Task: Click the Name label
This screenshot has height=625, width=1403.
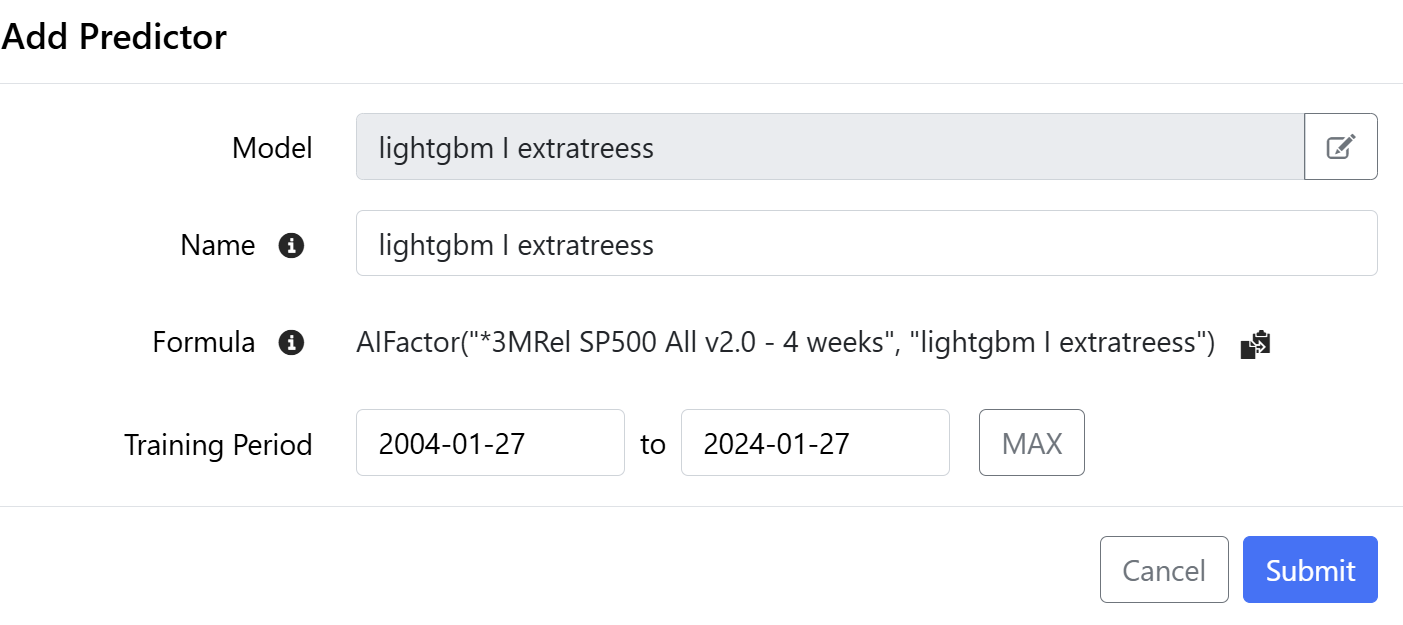Action: [217, 245]
